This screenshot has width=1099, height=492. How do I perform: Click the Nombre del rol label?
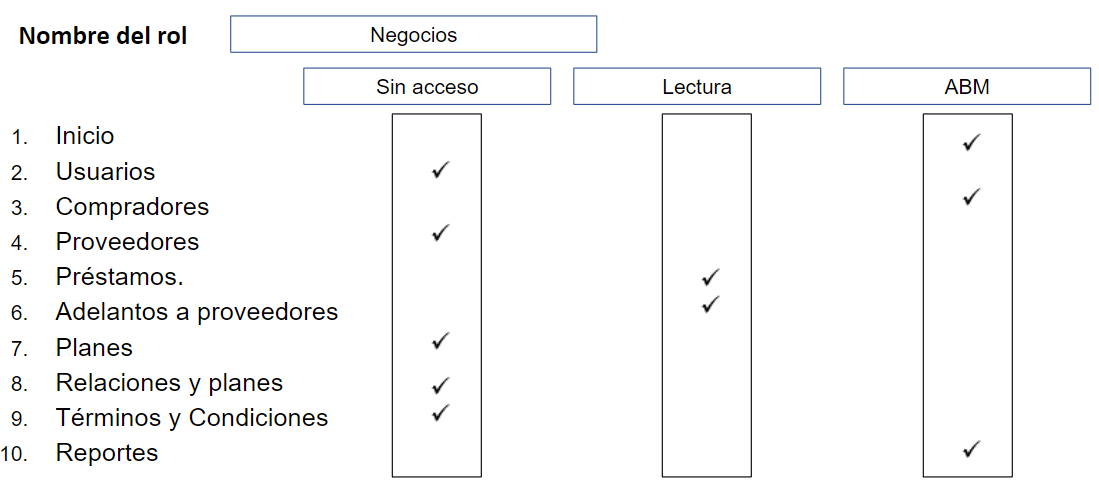coord(103,36)
